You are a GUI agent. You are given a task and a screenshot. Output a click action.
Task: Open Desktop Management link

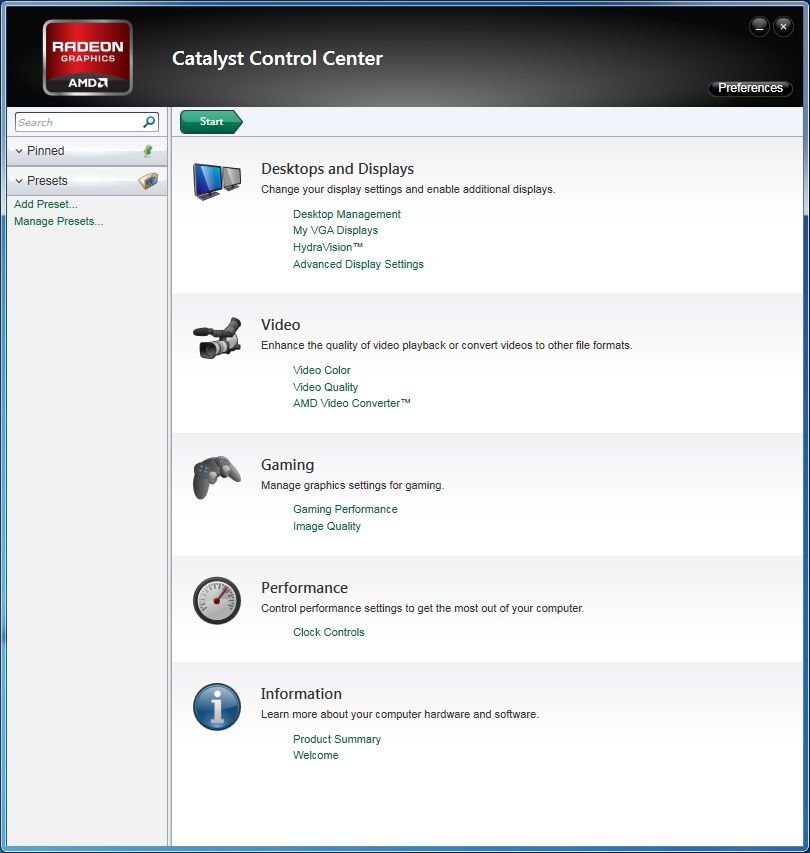[x=346, y=214]
